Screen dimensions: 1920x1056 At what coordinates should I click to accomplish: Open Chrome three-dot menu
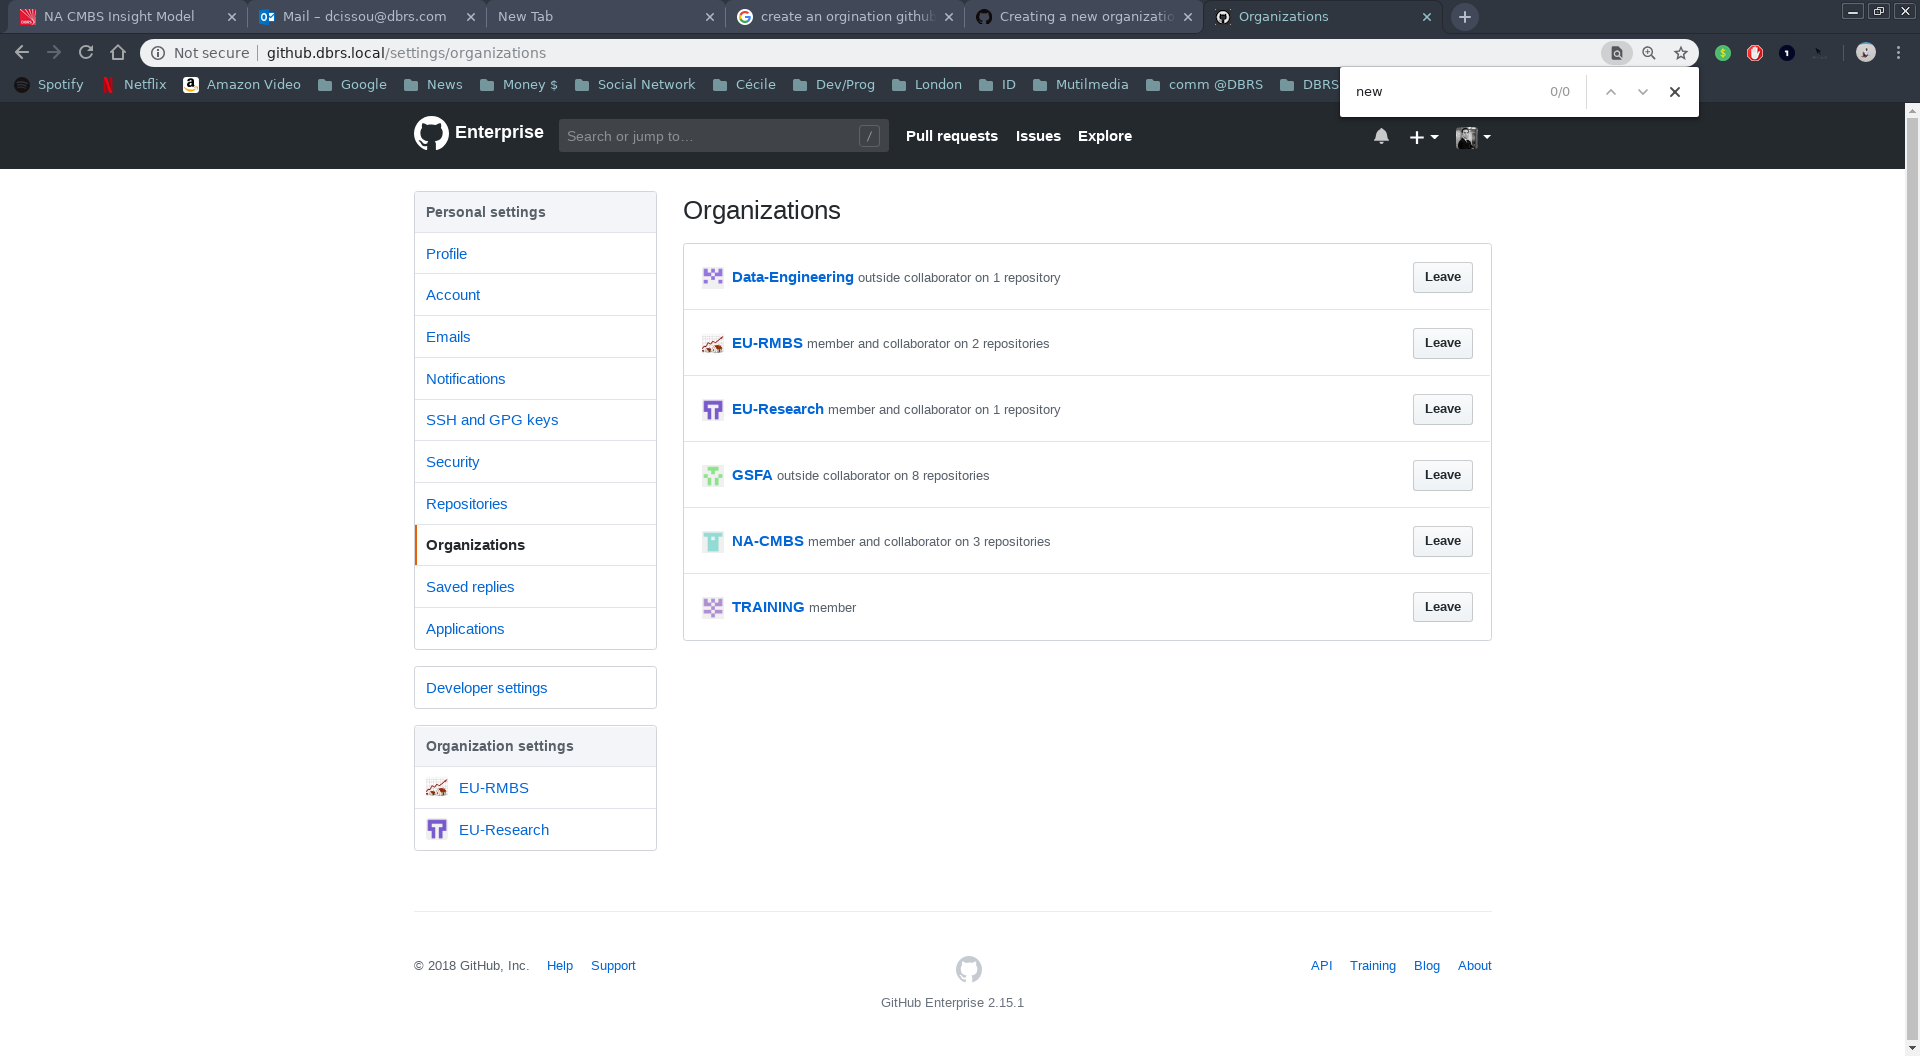1898,53
